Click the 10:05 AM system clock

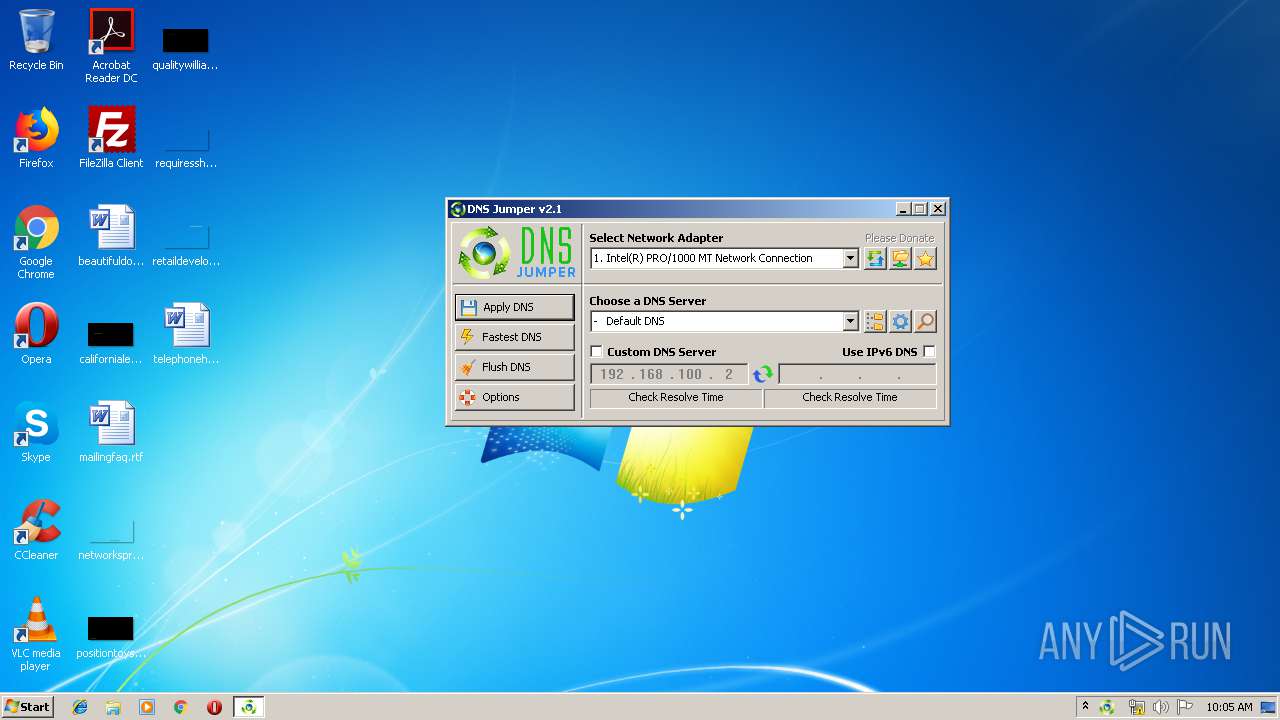tap(1229, 707)
